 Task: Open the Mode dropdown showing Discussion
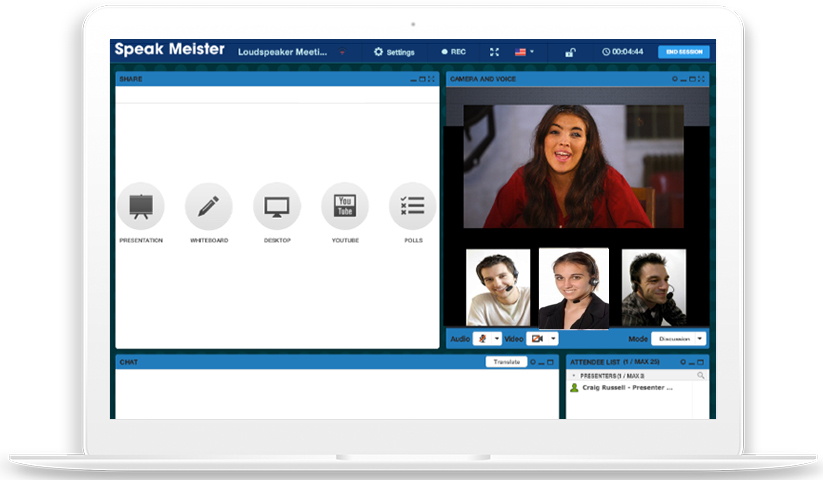pyautogui.click(x=679, y=339)
